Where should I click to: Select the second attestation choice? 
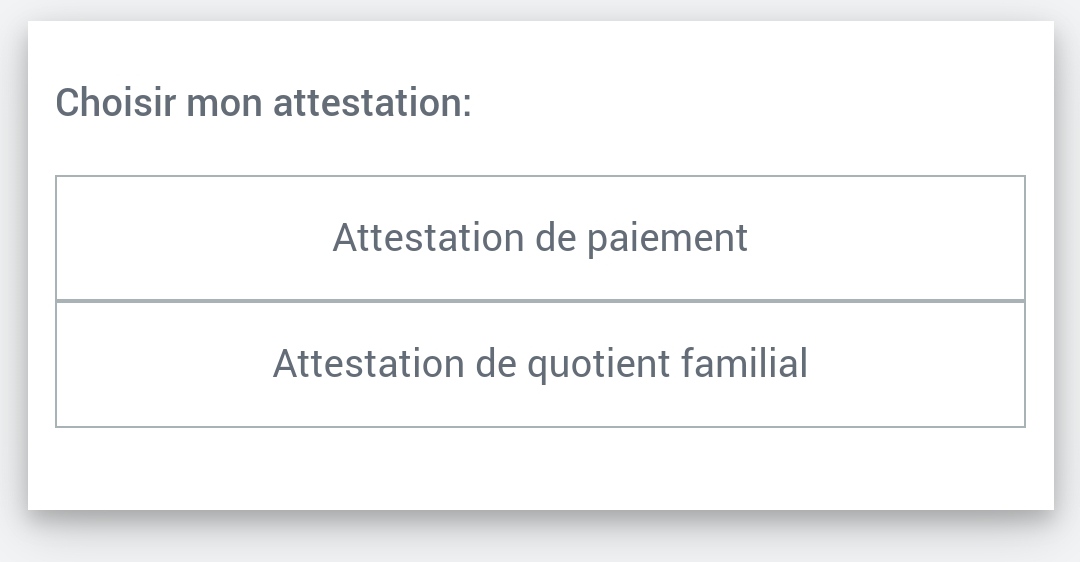(540, 364)
